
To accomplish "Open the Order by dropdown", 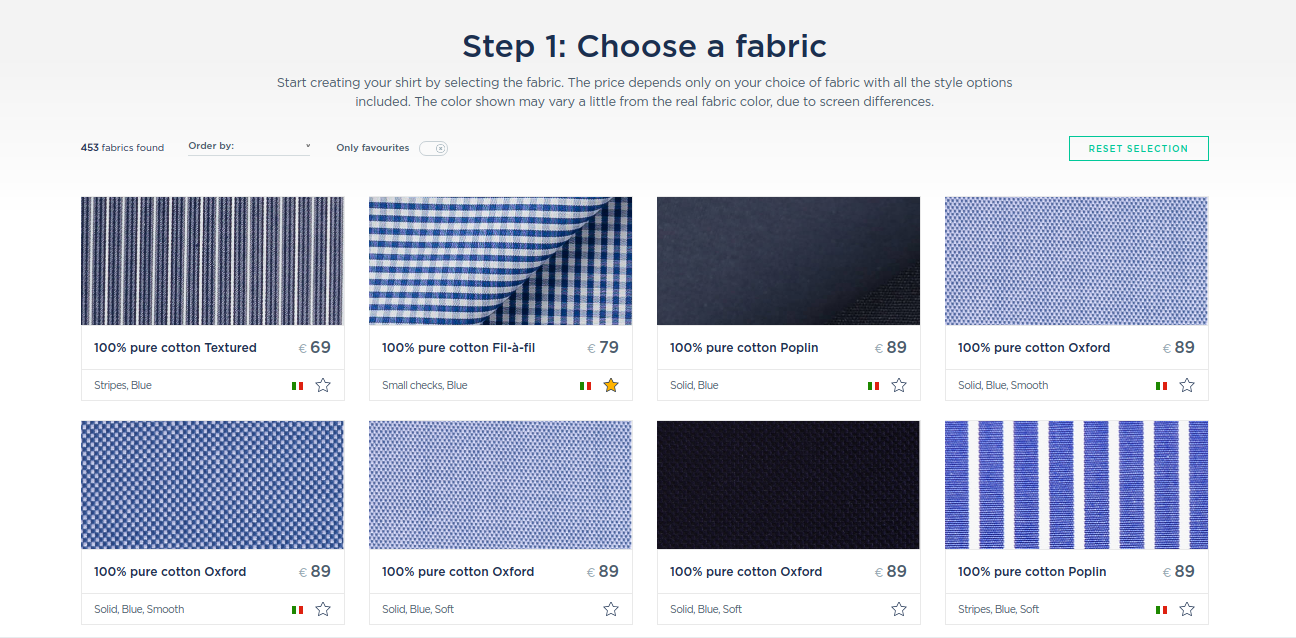I will [249, 146].
